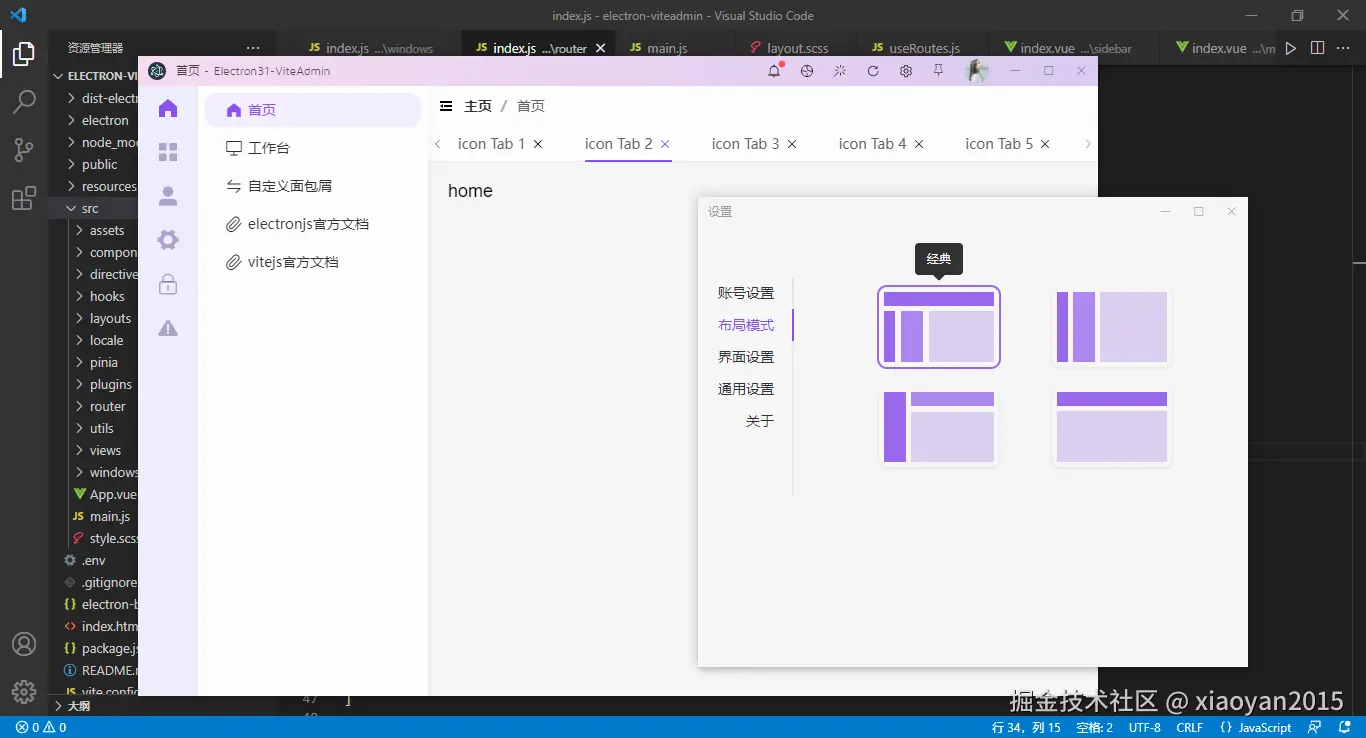
Task: Click the warning triangle icon in the sidebar
Action: point(169,327)
